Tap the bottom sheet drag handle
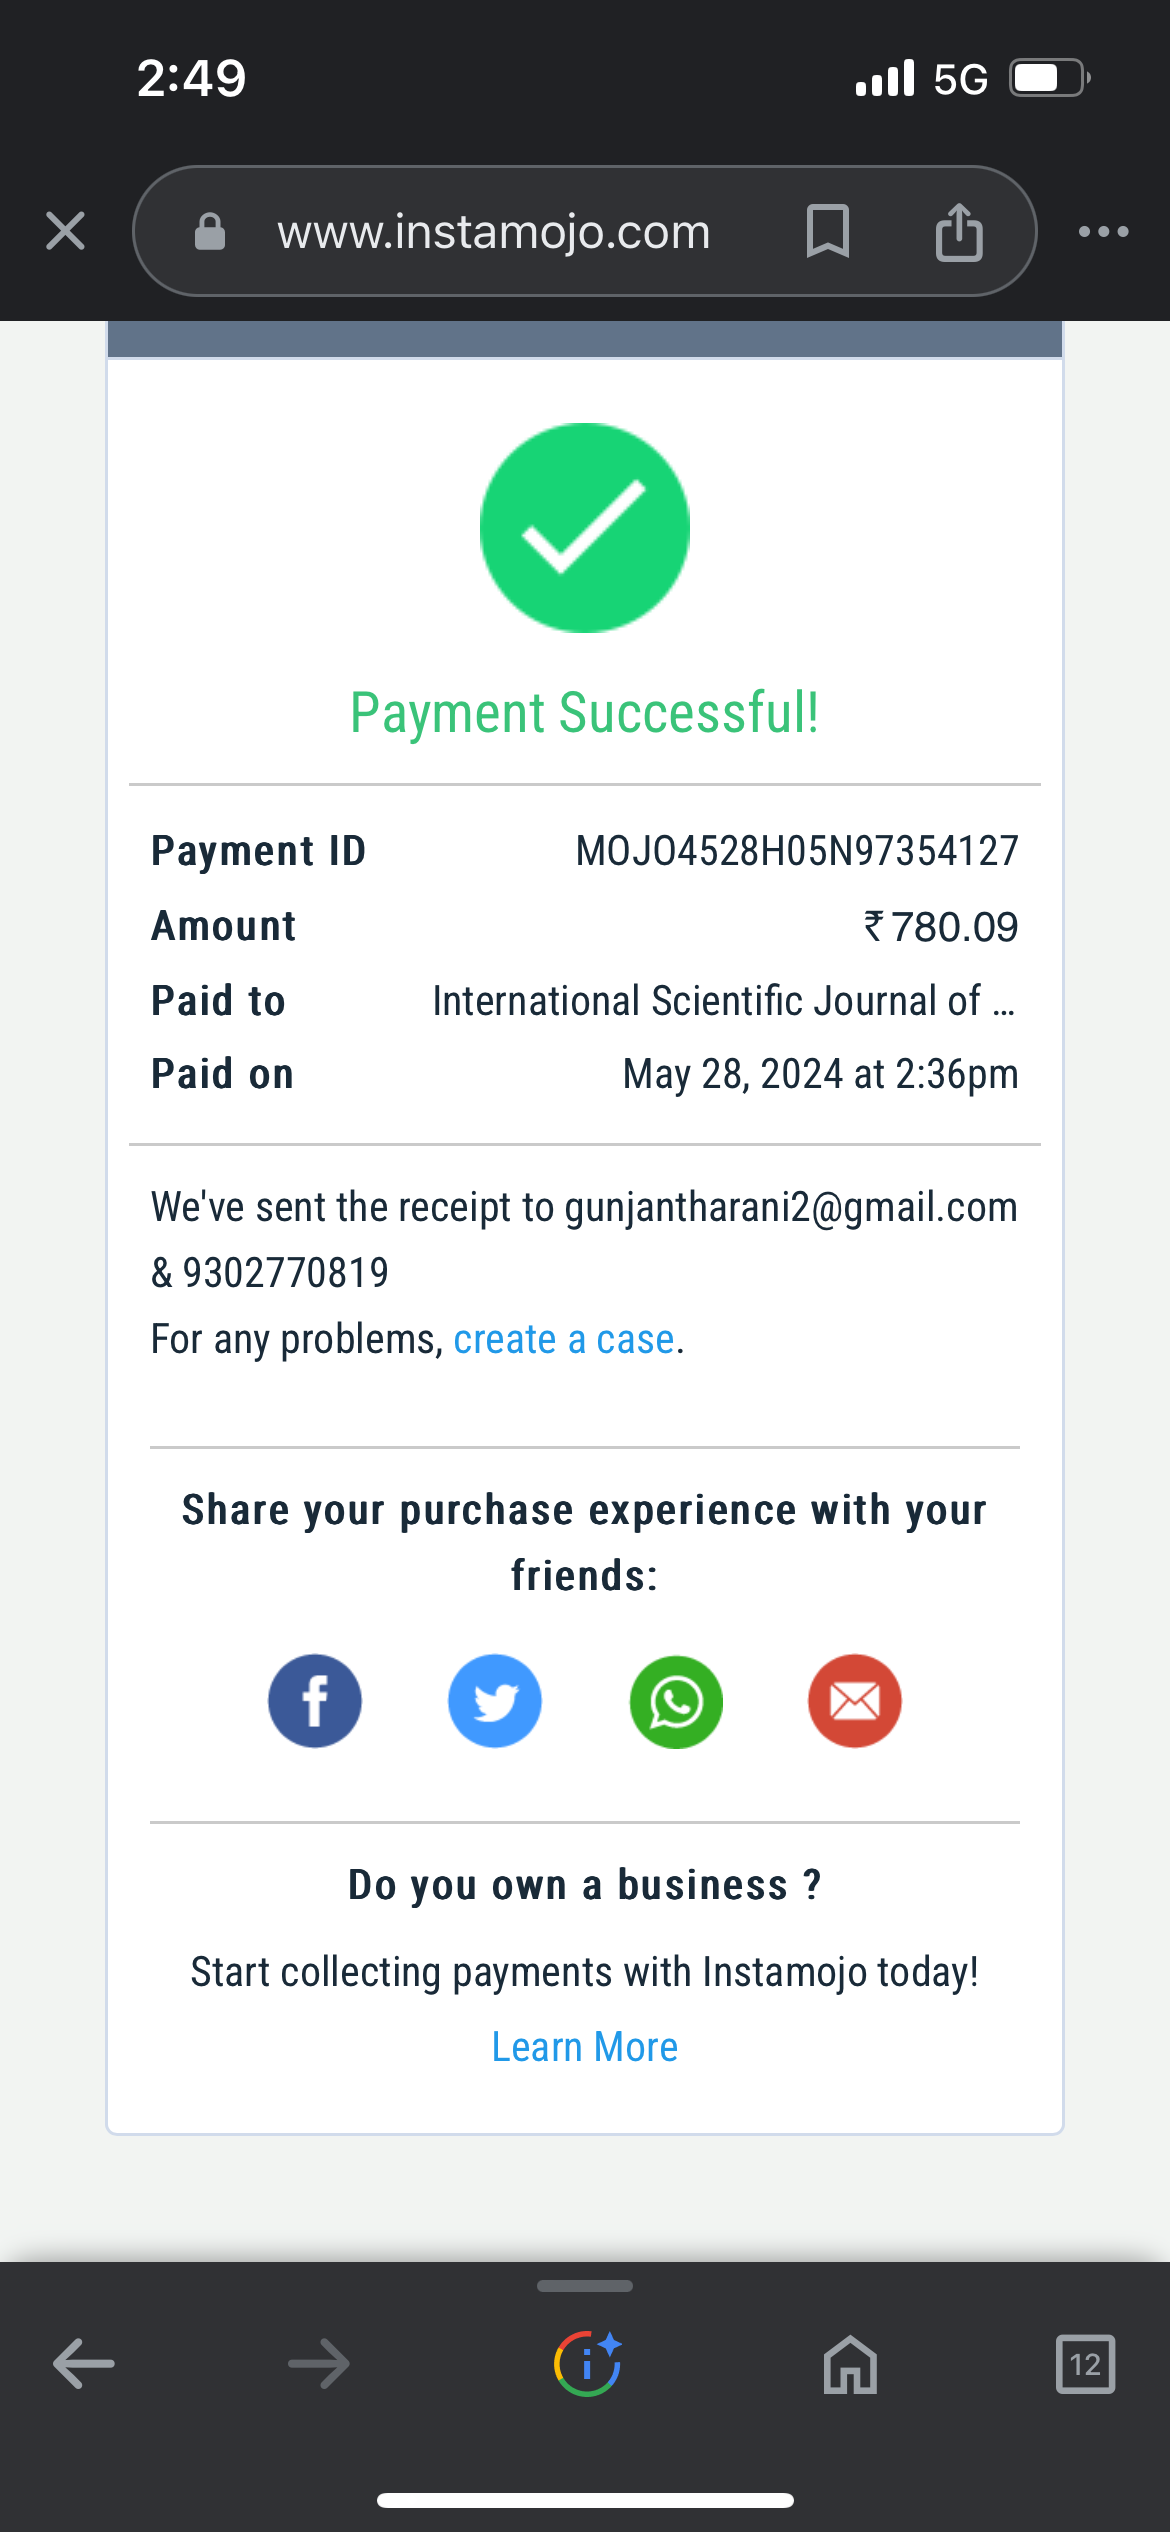1170x2532 pixels. pos(585,2286)
